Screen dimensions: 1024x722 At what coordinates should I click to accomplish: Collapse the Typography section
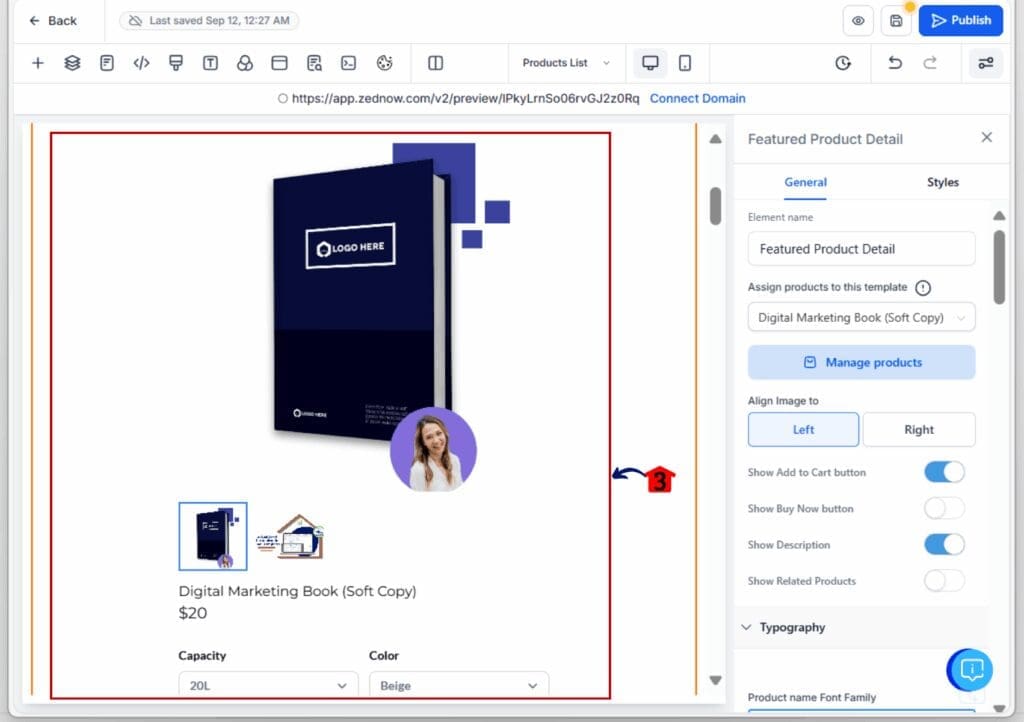click(x=745, y=627)
